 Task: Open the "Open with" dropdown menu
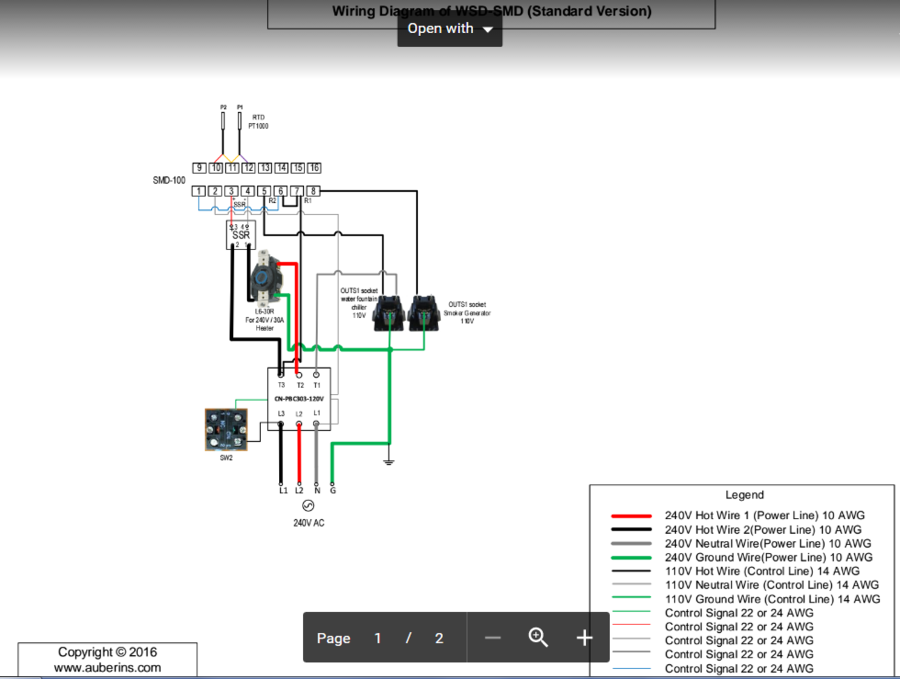450,29
